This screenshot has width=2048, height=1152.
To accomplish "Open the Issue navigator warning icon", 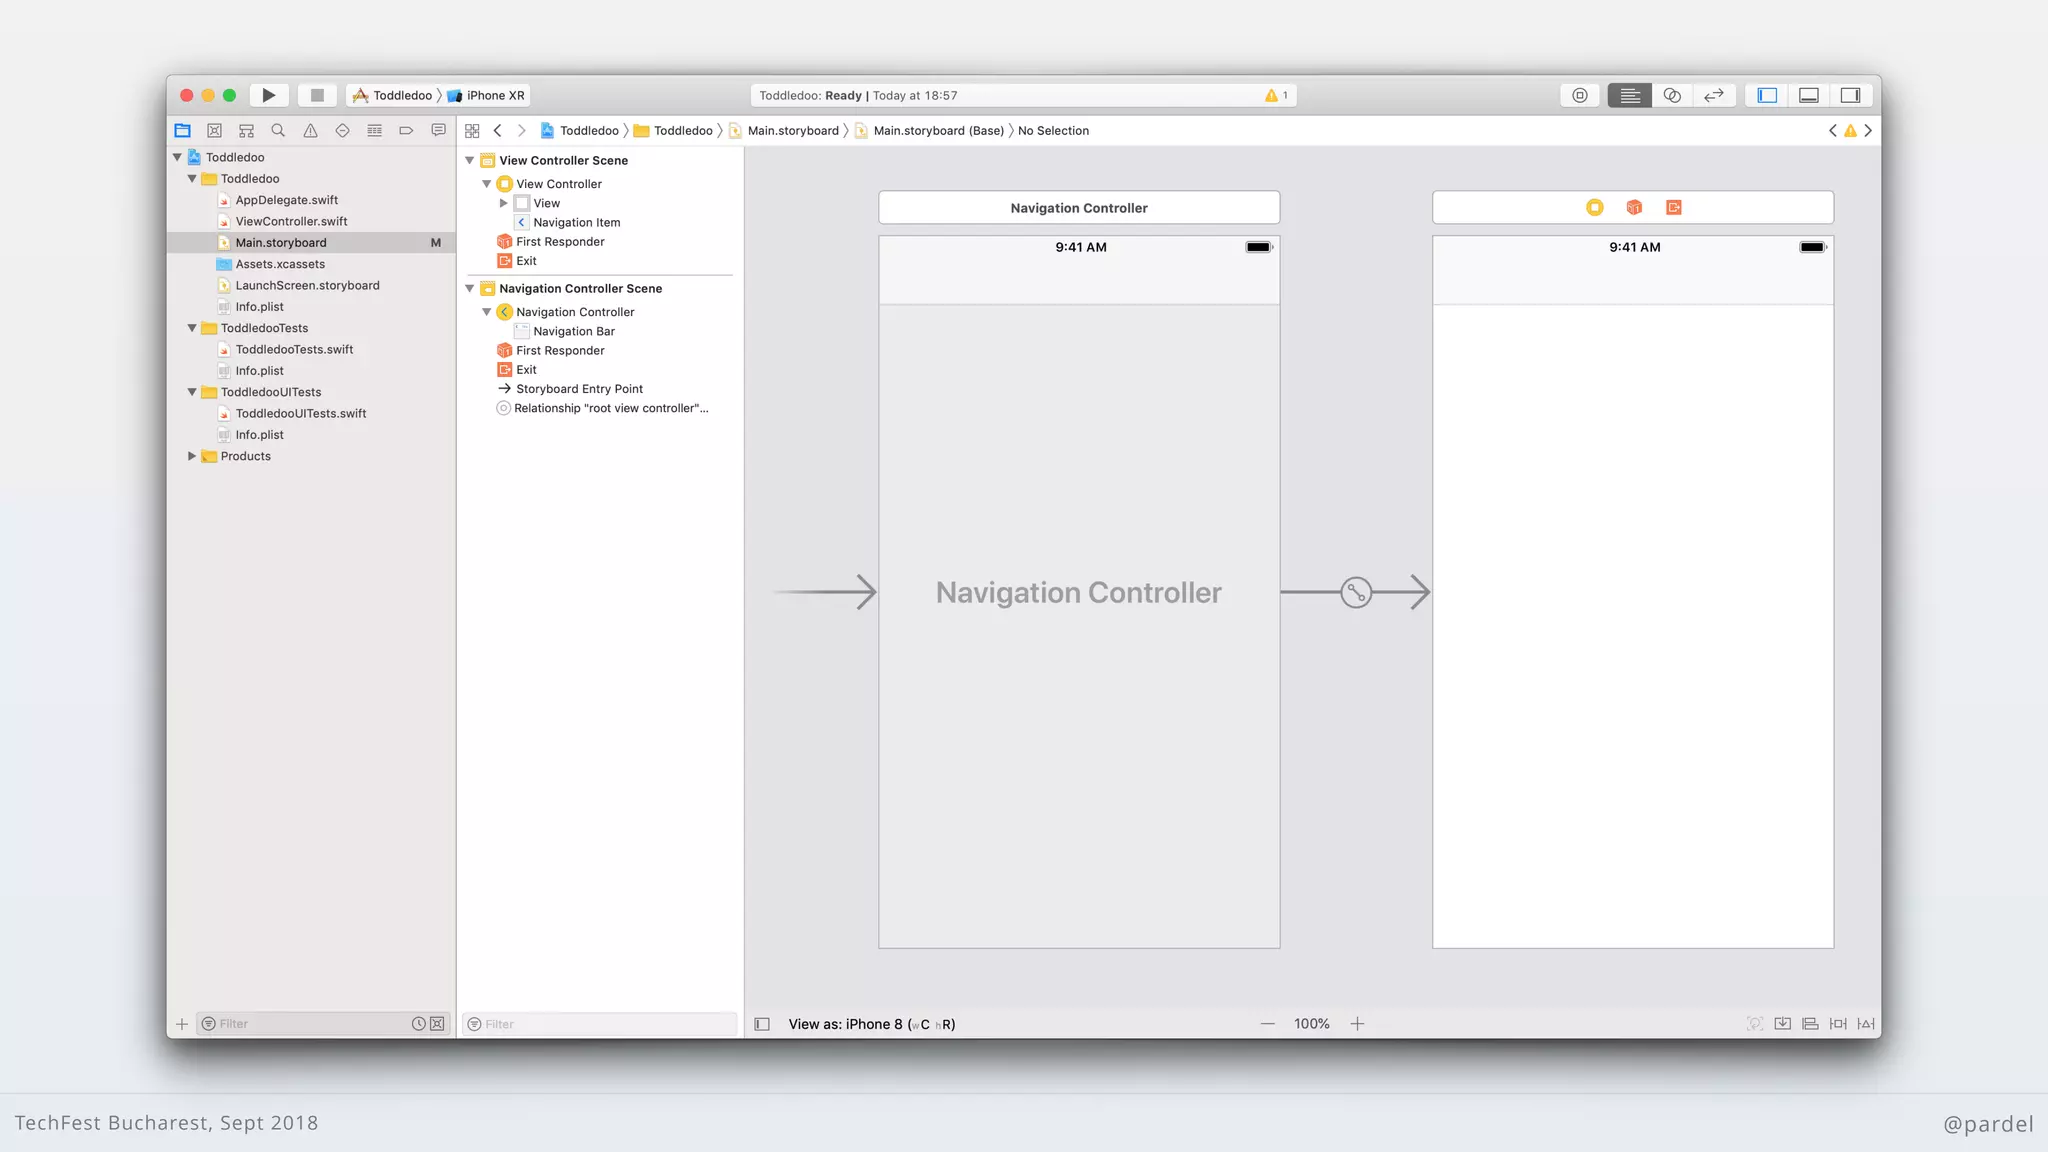I will (x=310, y=130).
